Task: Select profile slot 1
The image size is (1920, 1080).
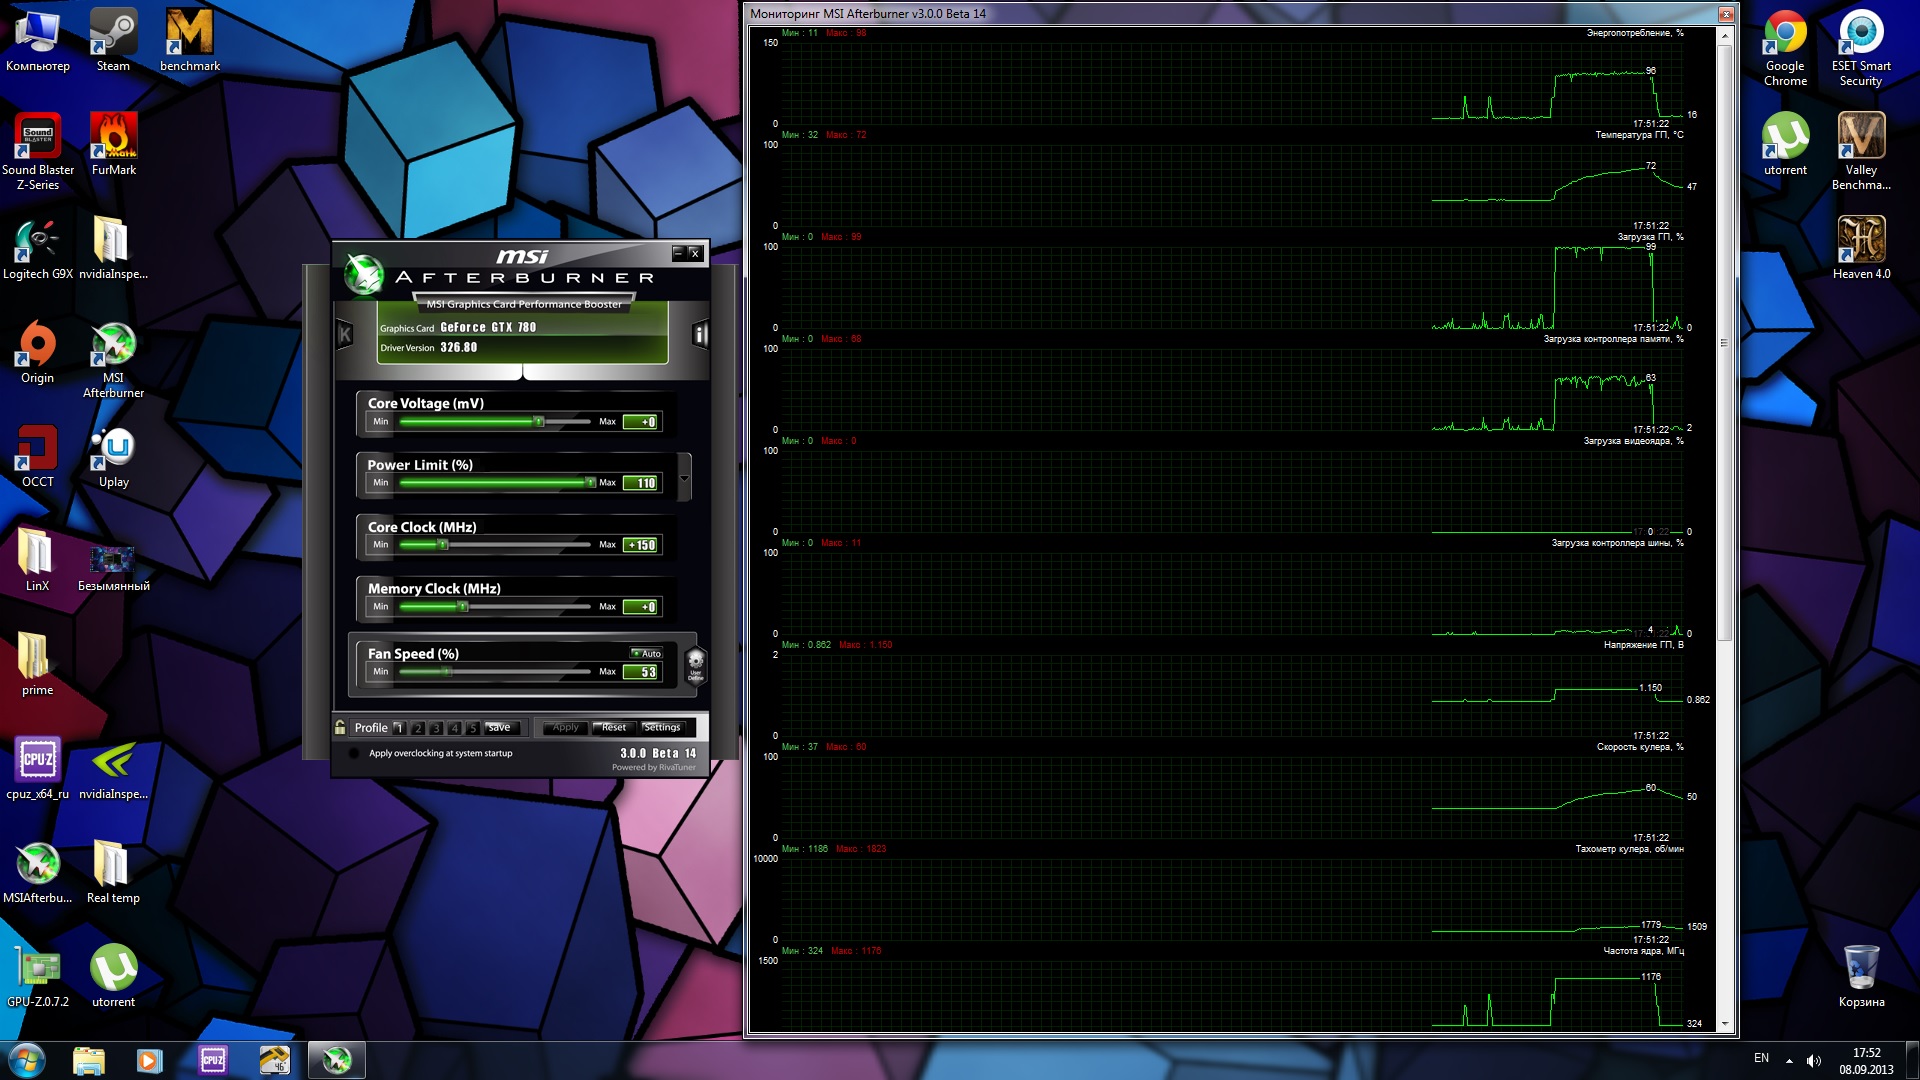Action: pos(399,728)
